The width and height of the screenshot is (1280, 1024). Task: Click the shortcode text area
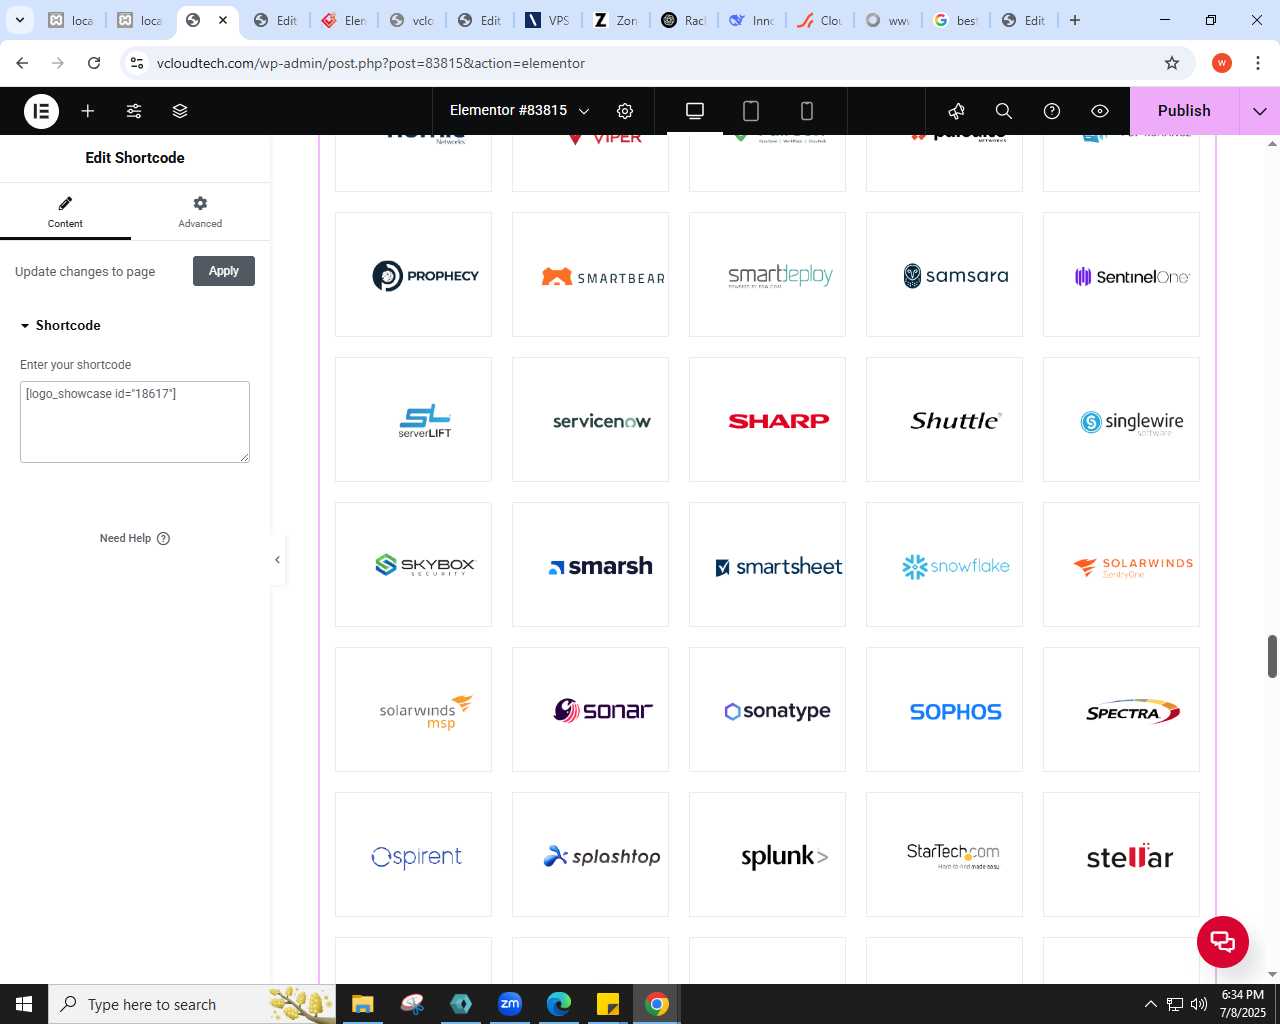[x=135, y=422]
